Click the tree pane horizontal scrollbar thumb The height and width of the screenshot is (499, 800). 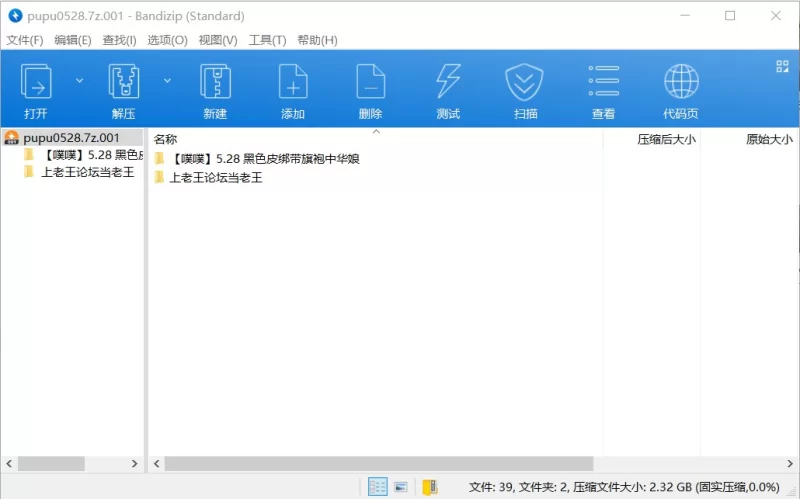pos(51,464)
